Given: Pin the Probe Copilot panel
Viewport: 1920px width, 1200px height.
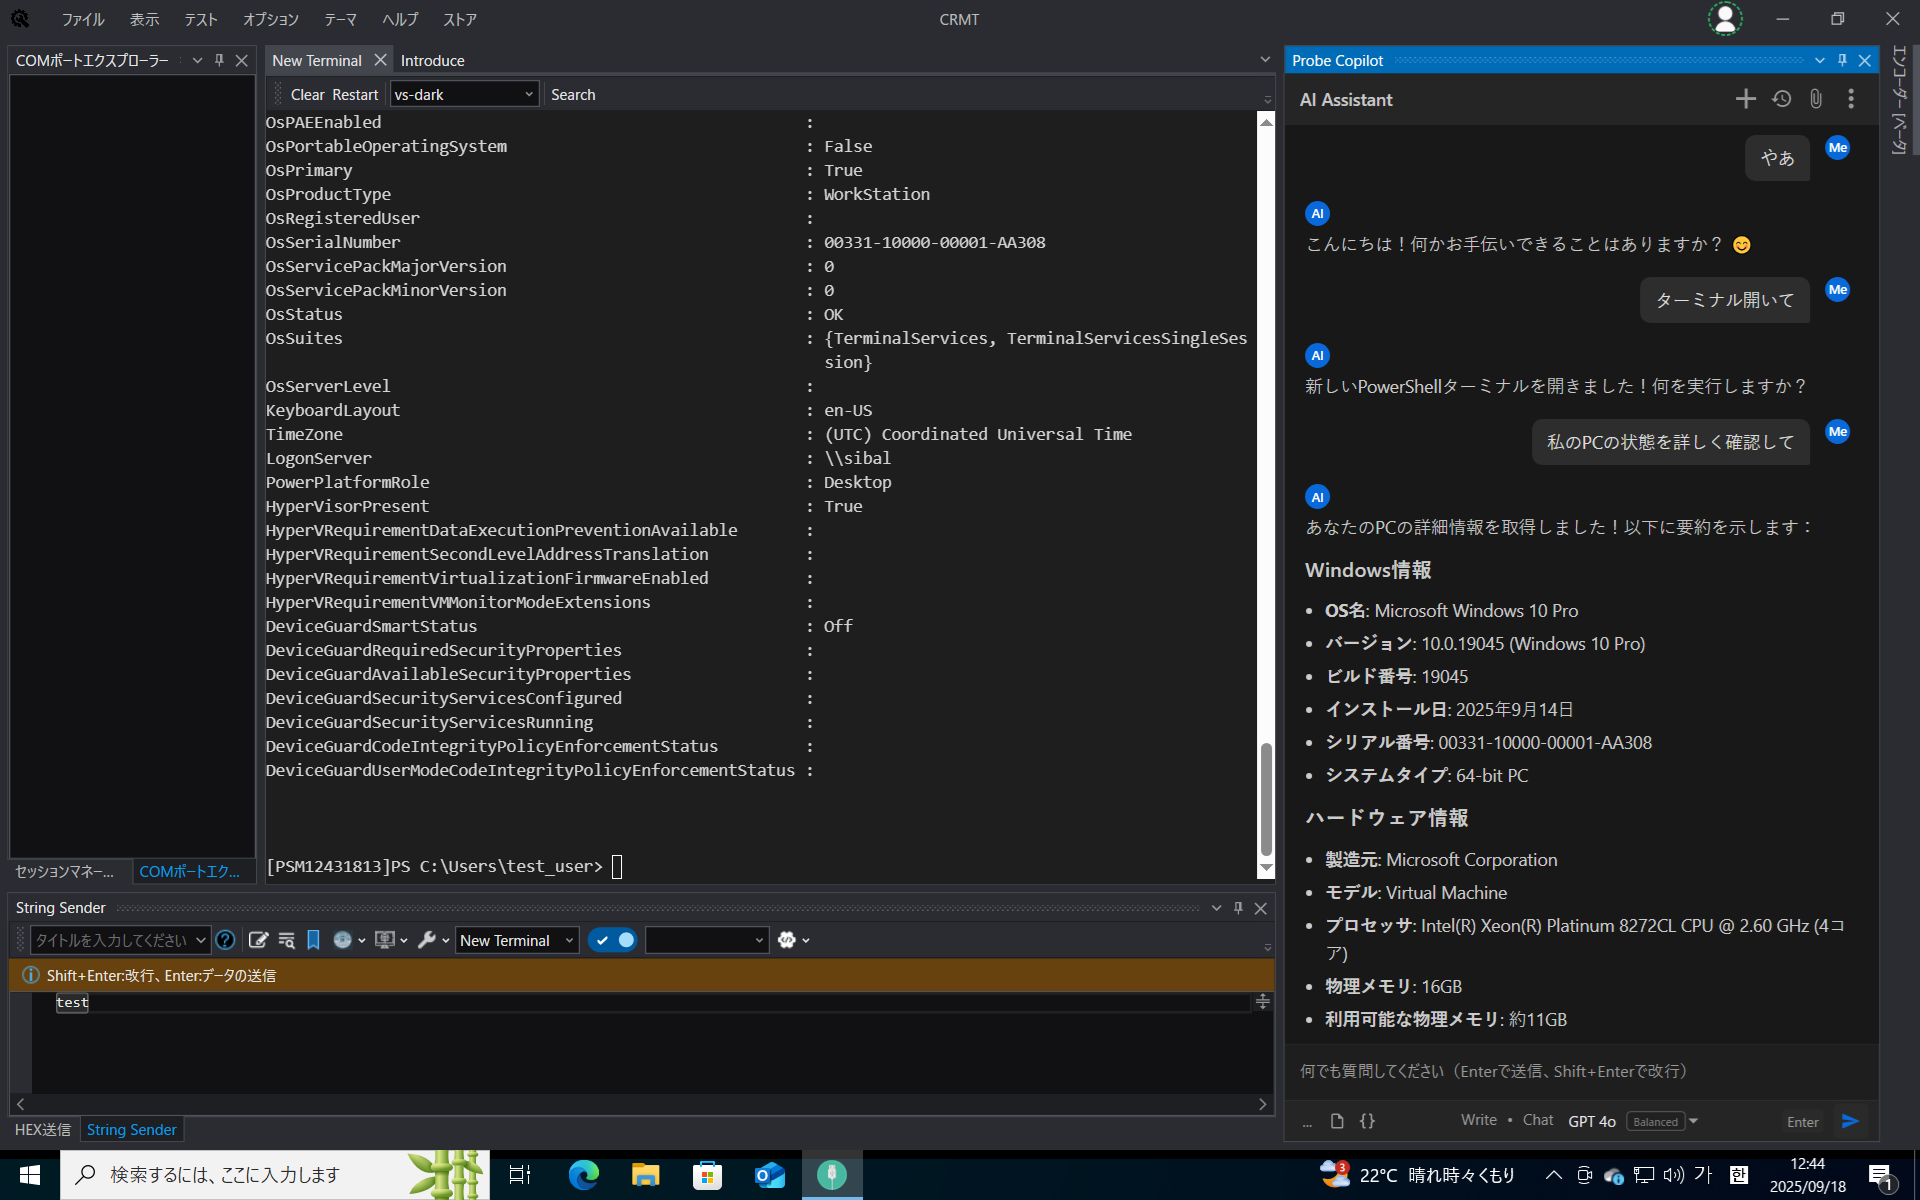Looking at the screenshot, I should click(1842, 60).
